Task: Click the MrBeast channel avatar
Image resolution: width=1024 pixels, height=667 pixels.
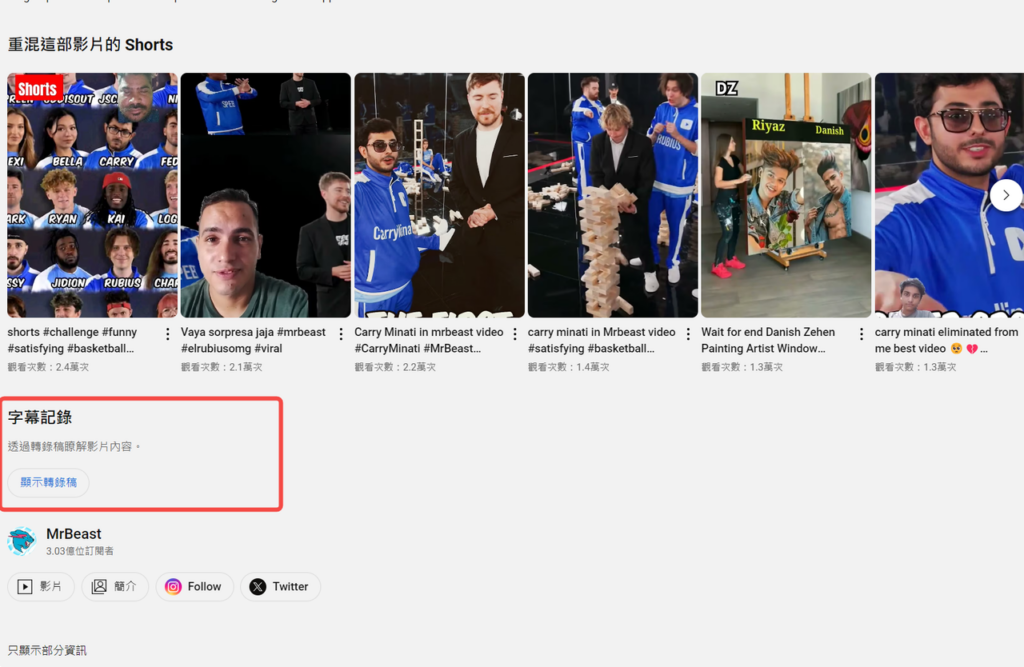Action: (22, 541)
